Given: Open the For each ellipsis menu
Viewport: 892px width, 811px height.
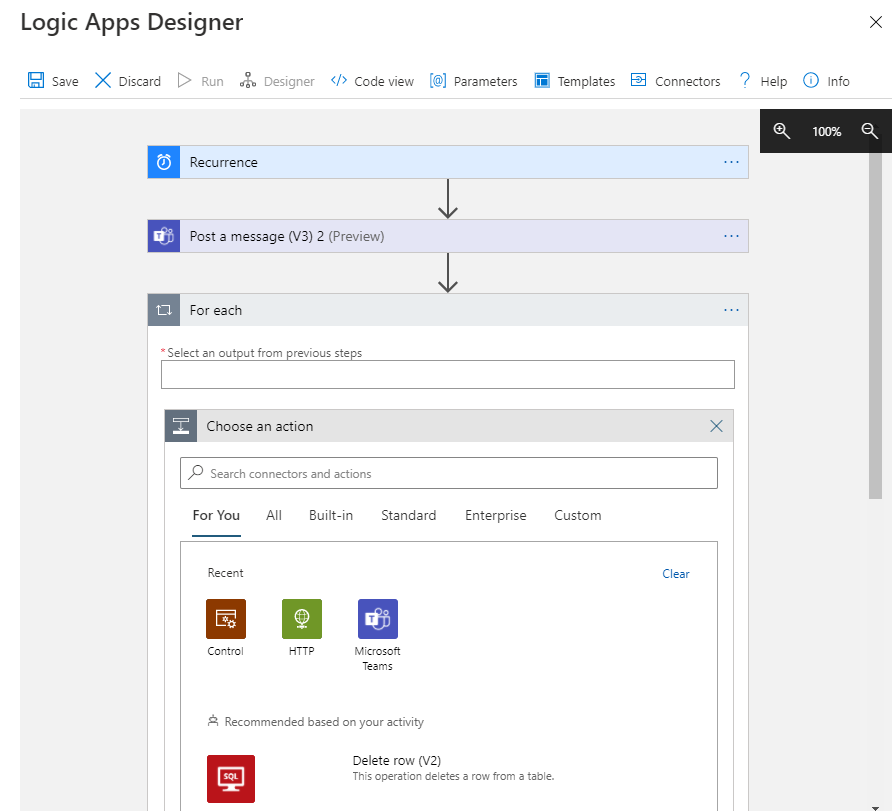Looking at the screenshot, I should tap(732, 310).
